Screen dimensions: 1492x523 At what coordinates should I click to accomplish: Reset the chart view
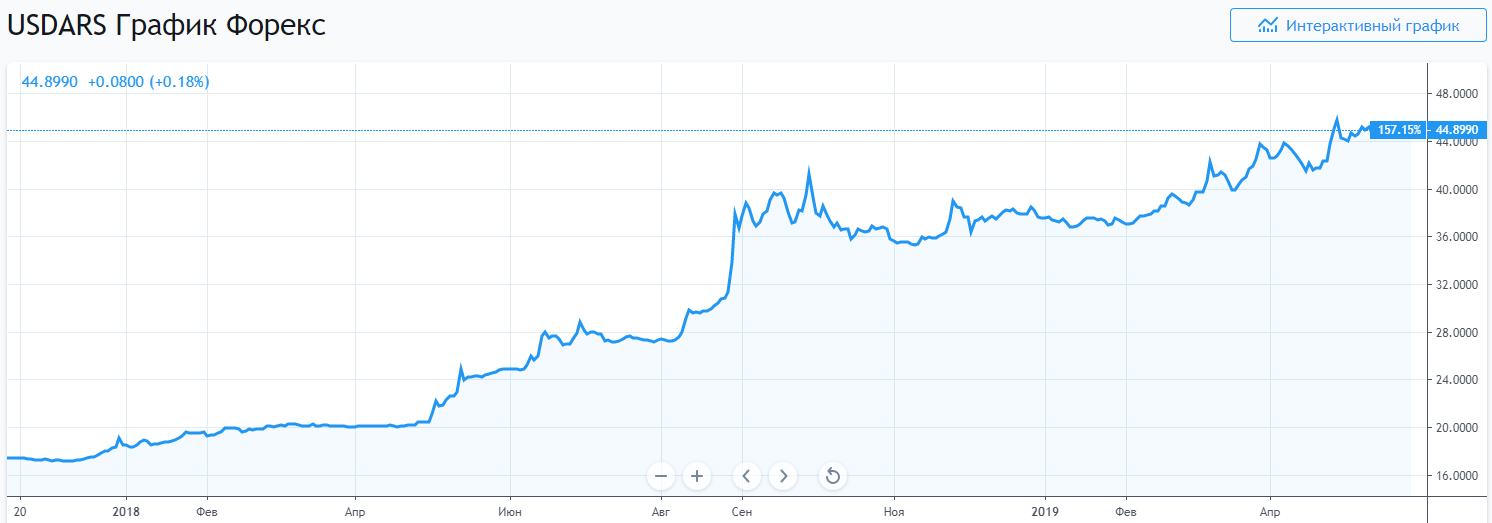point(832,476)
